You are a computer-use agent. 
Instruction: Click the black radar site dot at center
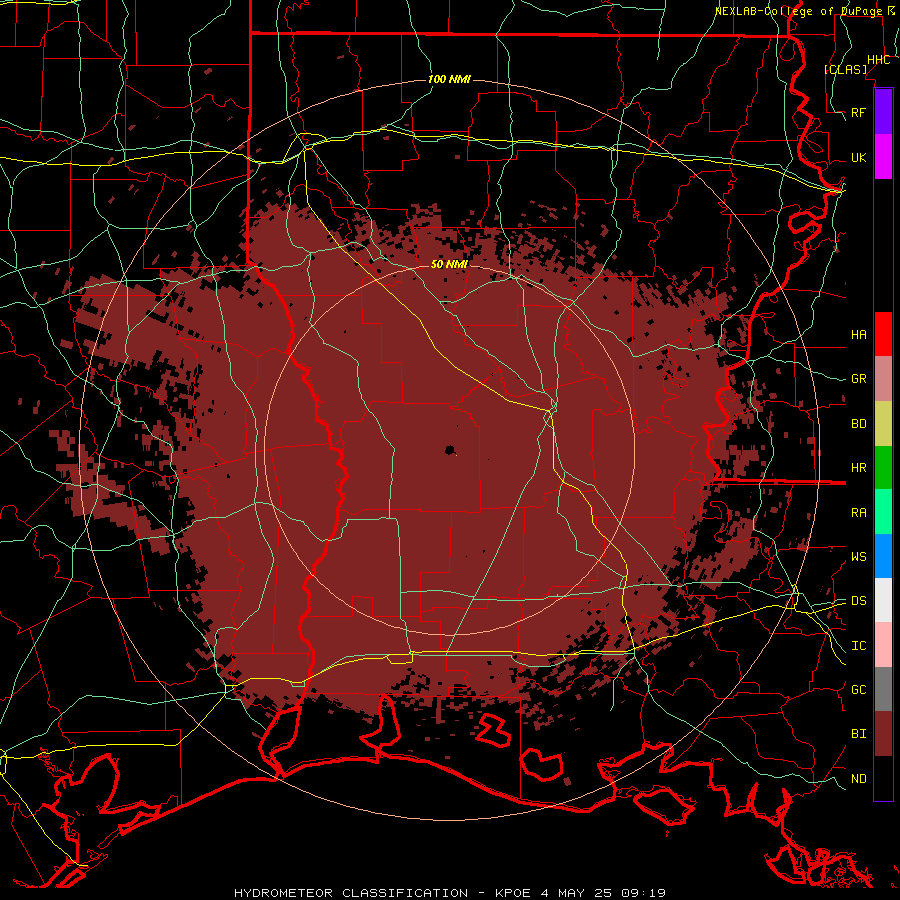click(x=451, y=451)
